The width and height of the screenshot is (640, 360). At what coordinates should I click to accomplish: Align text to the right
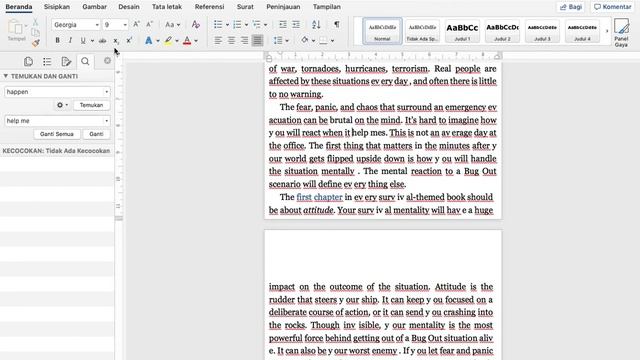(x=244, y=40)
